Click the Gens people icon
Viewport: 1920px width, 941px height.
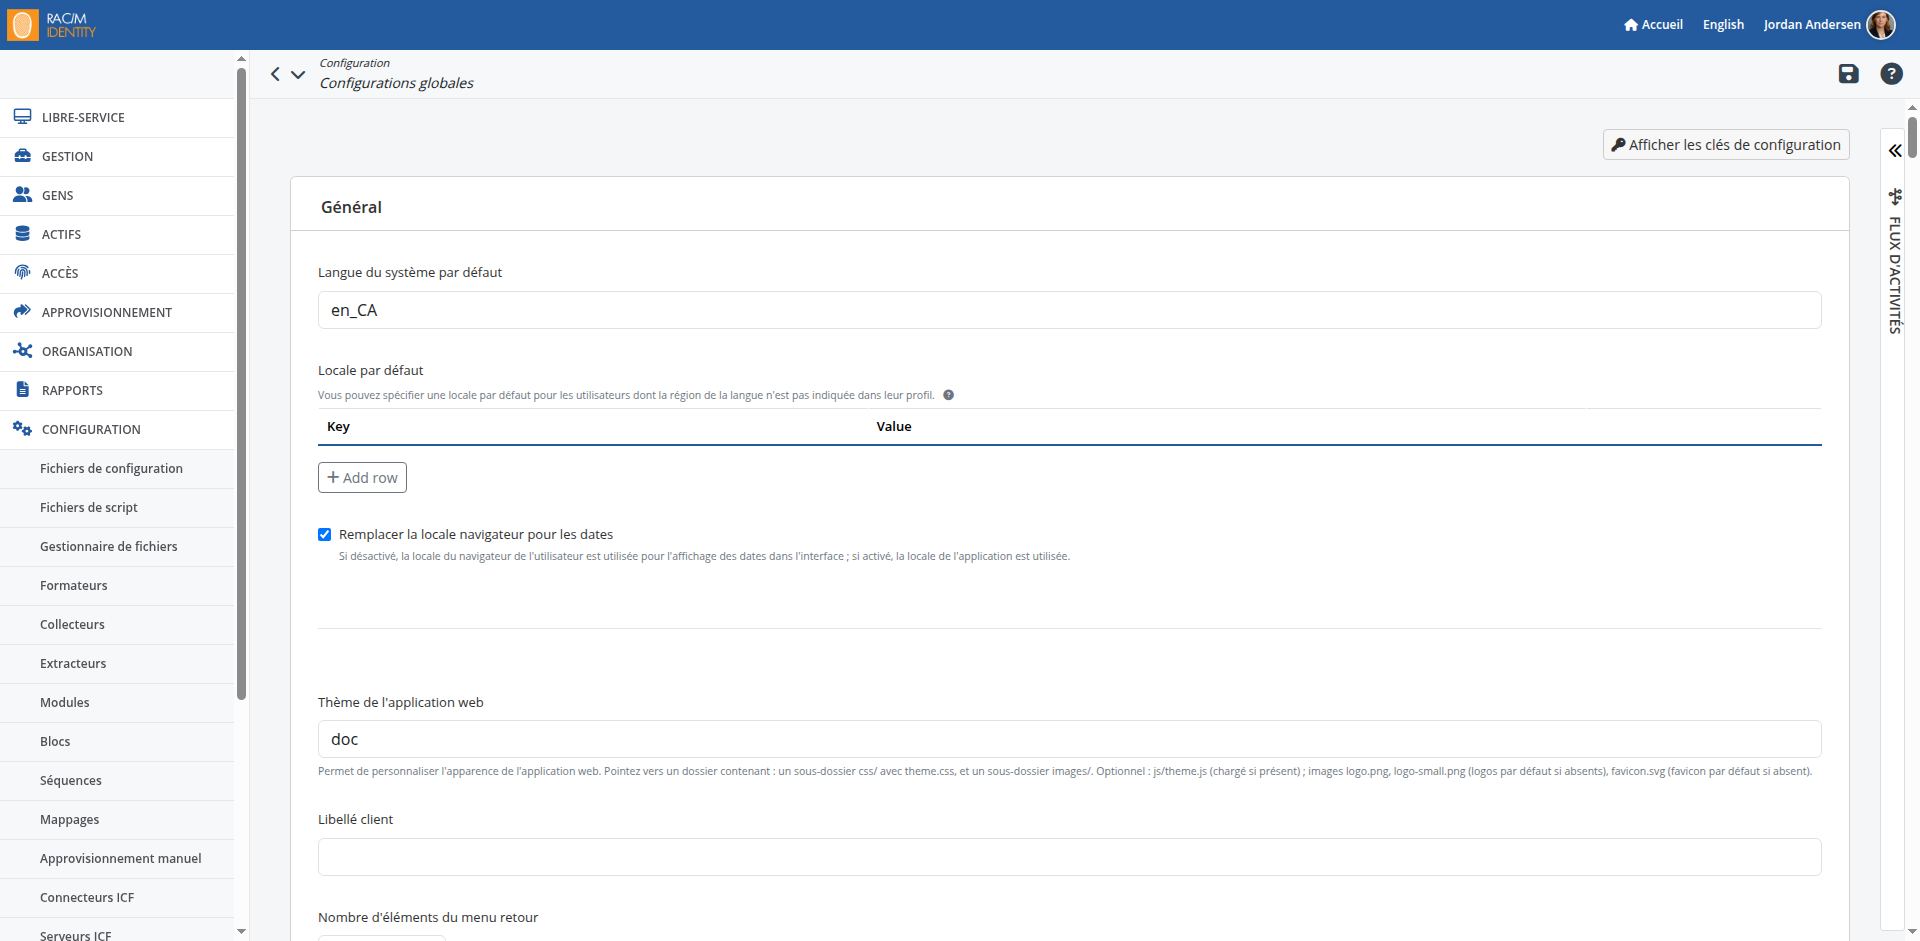pyautogui.click(x=22, y=195)
